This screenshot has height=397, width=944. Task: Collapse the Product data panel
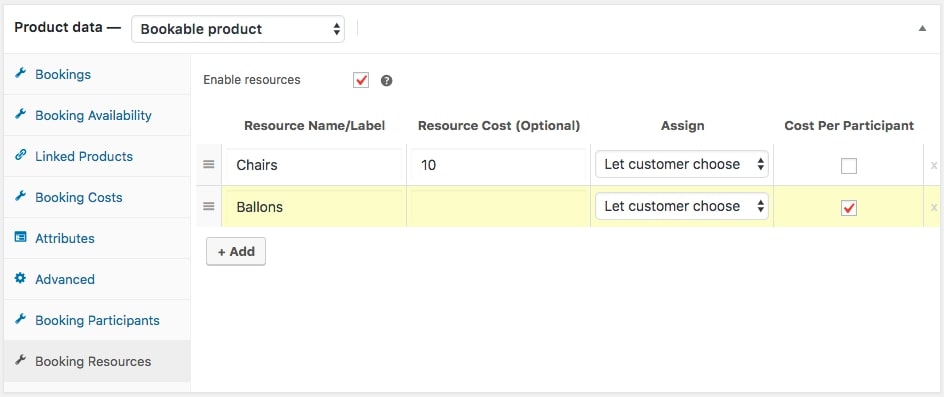[922, 28]
